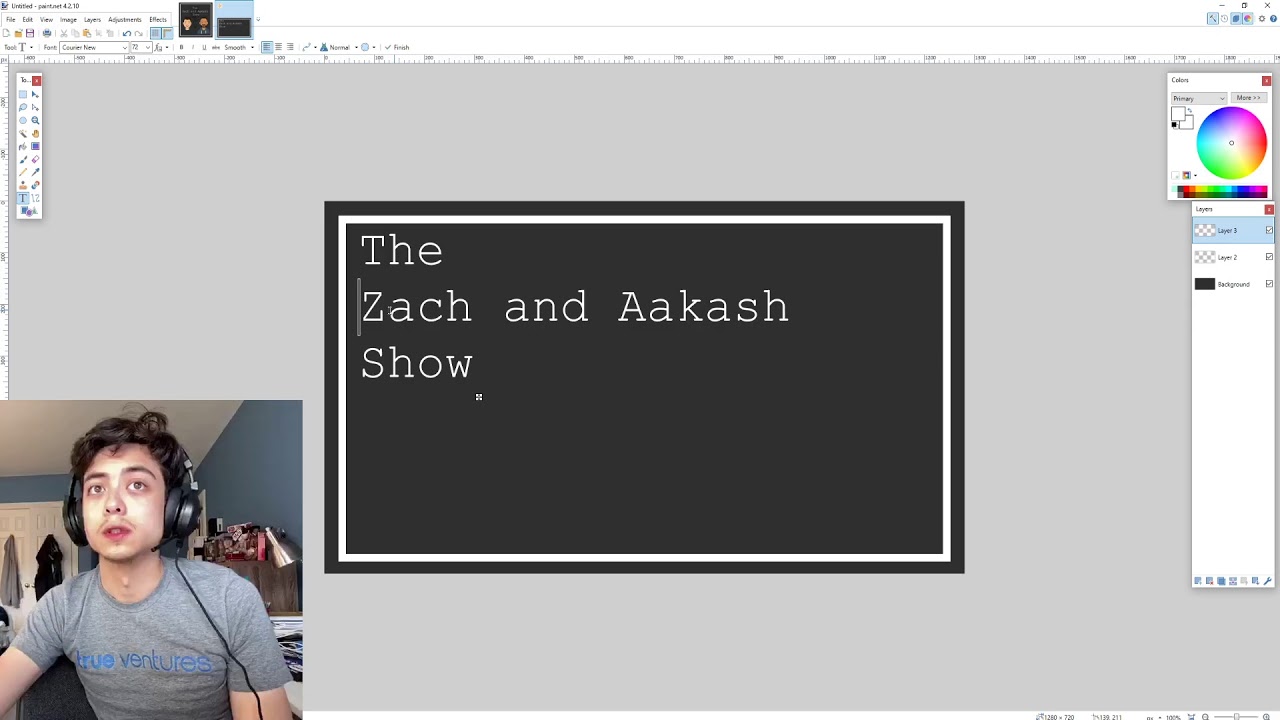The image size is (1280, 720).
Task: Select the Text tool in Tools panel
Action: click(x=23, y=198)
